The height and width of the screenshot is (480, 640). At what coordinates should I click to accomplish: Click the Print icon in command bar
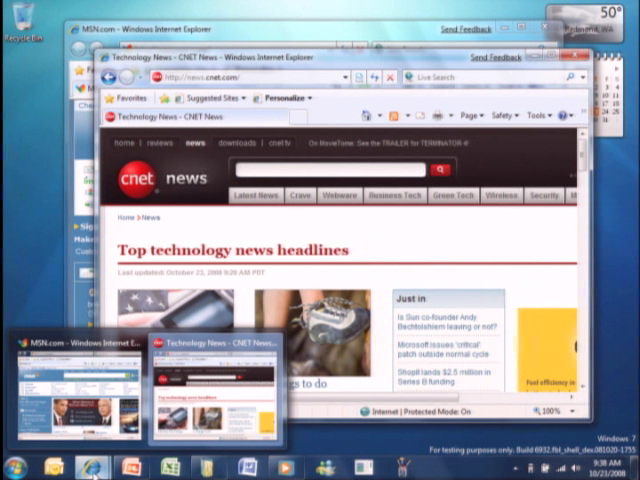pos(438,116)
